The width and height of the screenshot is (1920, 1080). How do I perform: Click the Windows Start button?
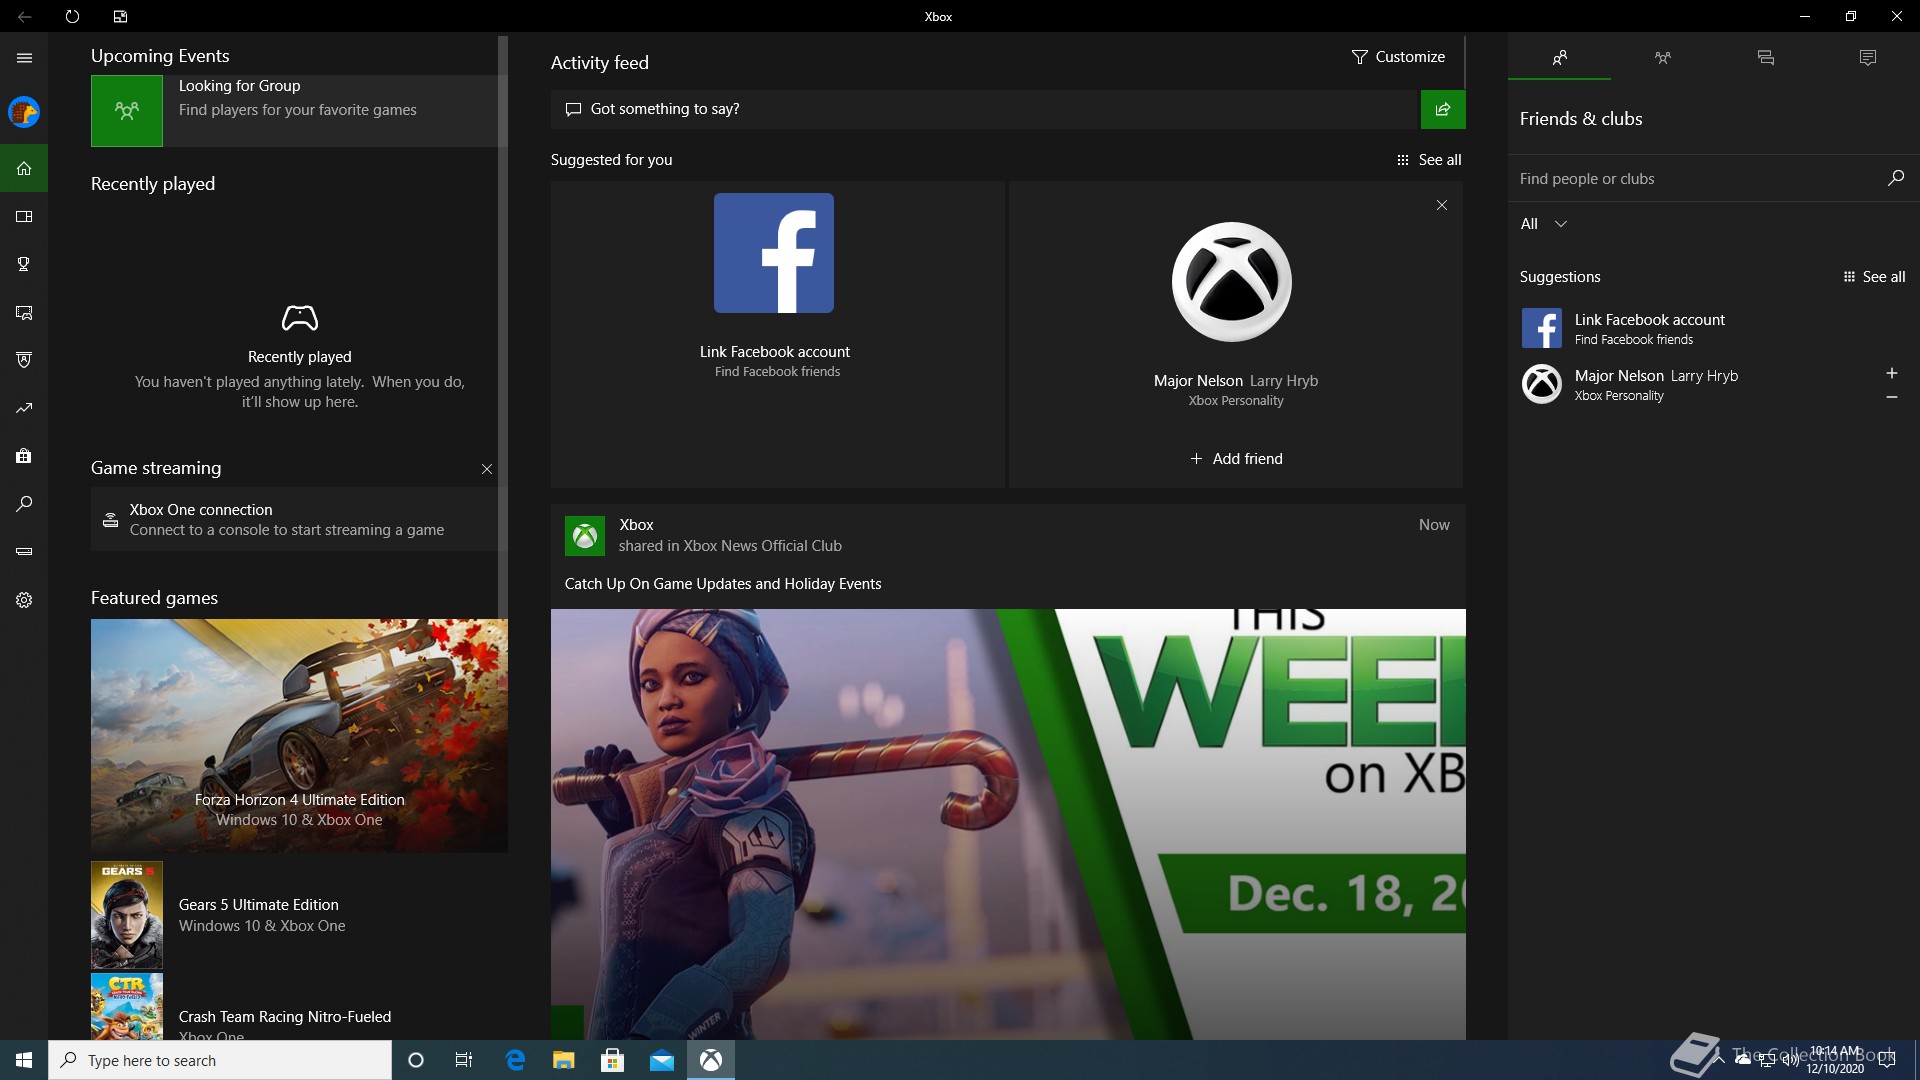pyautogui.click(x=24, y=1060)
